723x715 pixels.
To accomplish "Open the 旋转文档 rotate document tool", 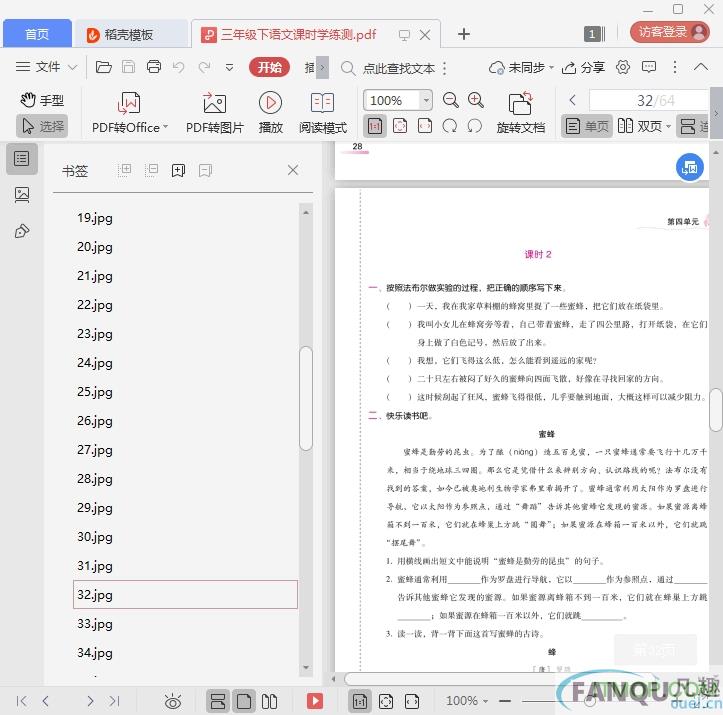I will point(520,103).
